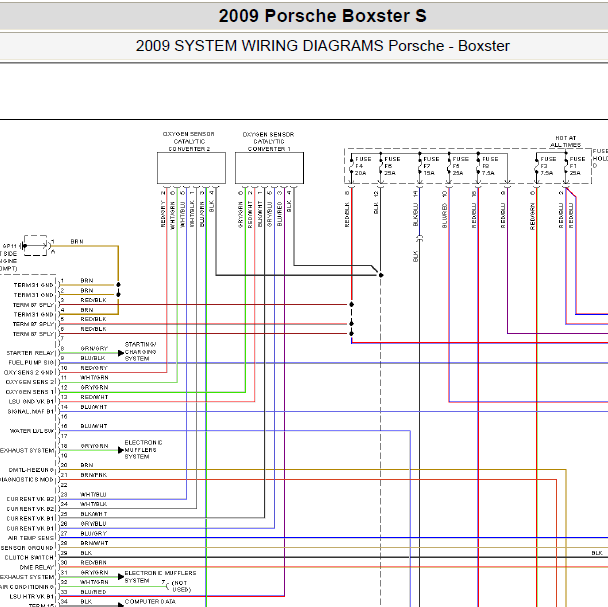
Task: Click the OXY SENS 2 GND pin label
Action: tap(29, 372)
